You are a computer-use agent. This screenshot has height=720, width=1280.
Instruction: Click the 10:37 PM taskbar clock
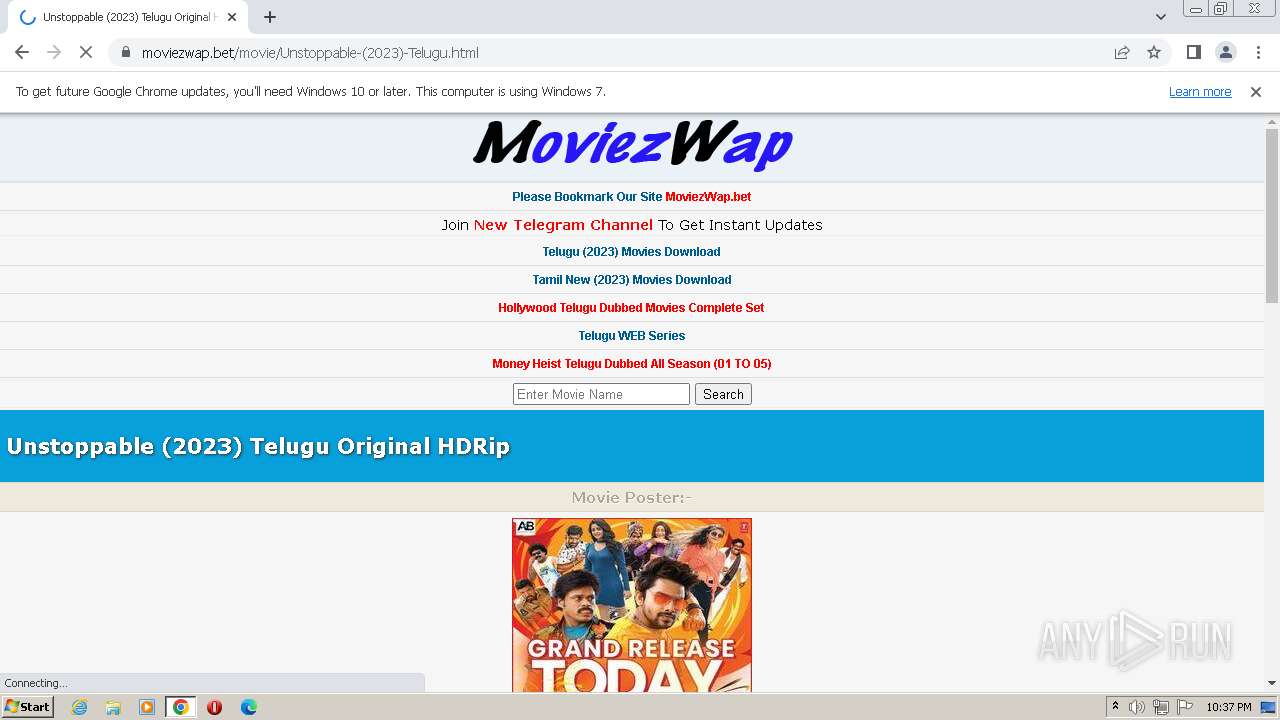(1229, 707)
